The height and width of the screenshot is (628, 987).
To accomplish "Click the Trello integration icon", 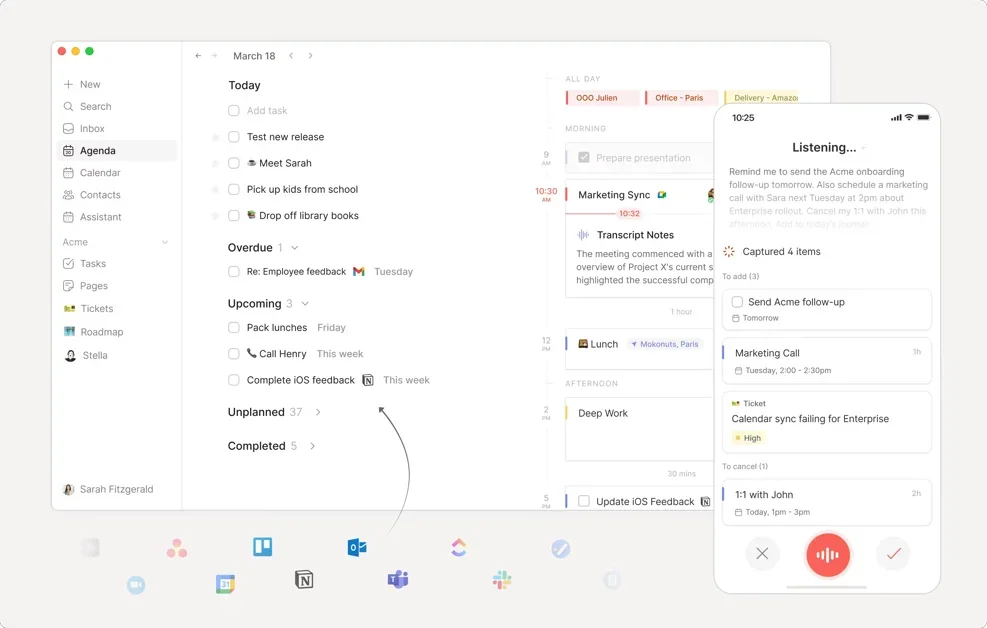I will (262, 547).
